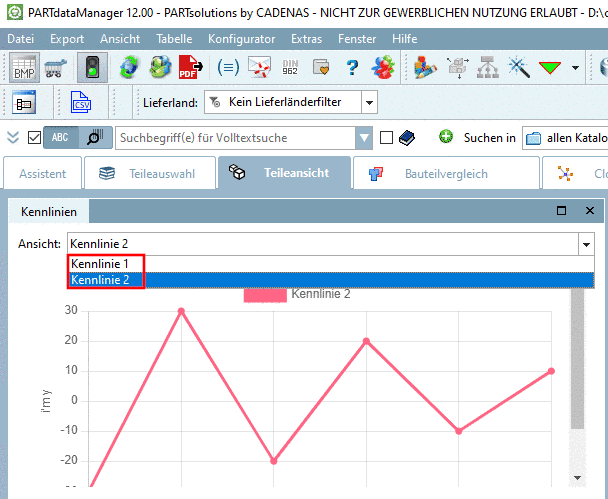Click the chart vertical scrollbar thumb
Viewport: 608px width, 499px height.
[577, 359]
